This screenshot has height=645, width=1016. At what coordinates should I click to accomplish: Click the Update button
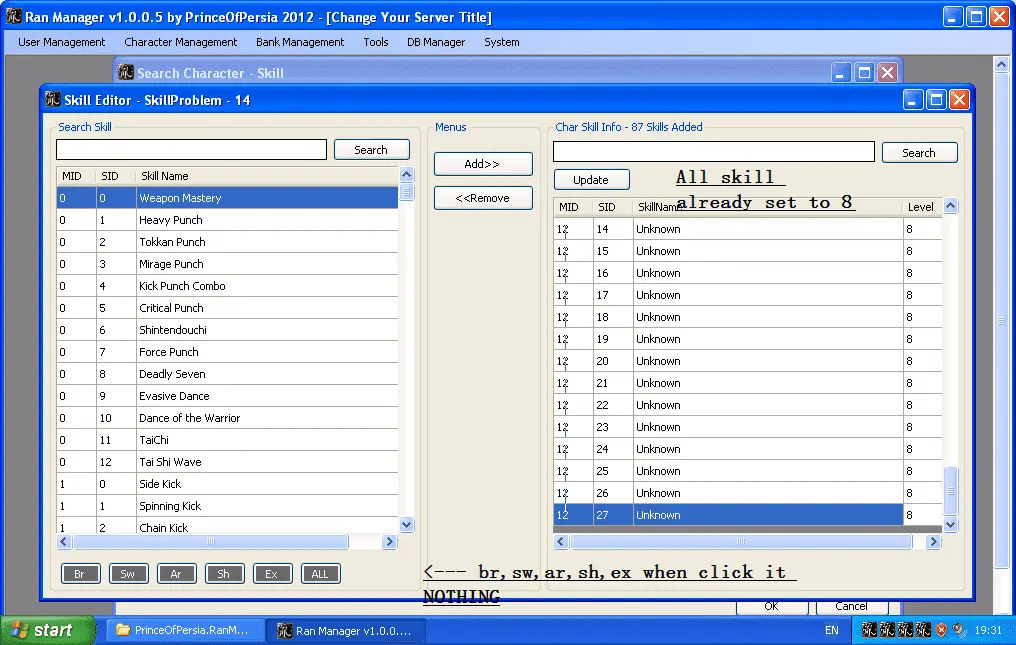point(592,180)
